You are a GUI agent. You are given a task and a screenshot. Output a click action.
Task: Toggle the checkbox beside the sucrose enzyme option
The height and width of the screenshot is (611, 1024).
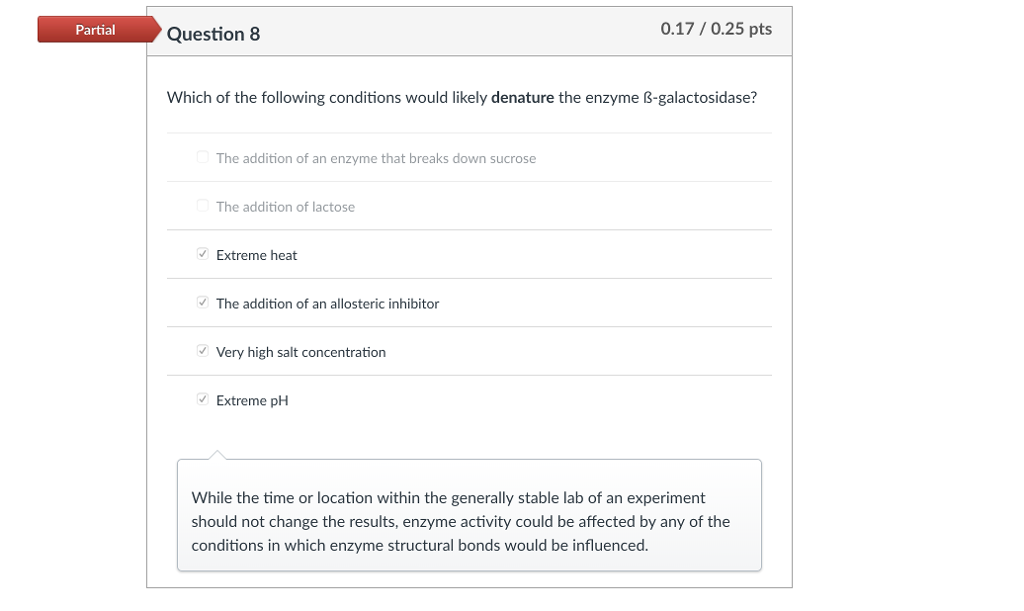tap(203, 157)
